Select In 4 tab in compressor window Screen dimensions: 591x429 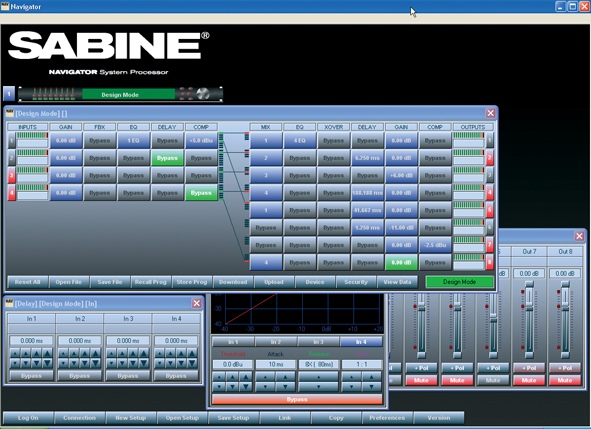(x=361, y=342)
